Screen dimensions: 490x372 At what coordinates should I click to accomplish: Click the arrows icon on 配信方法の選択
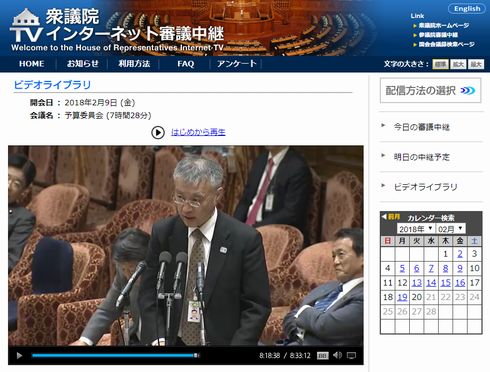[467, 90]
